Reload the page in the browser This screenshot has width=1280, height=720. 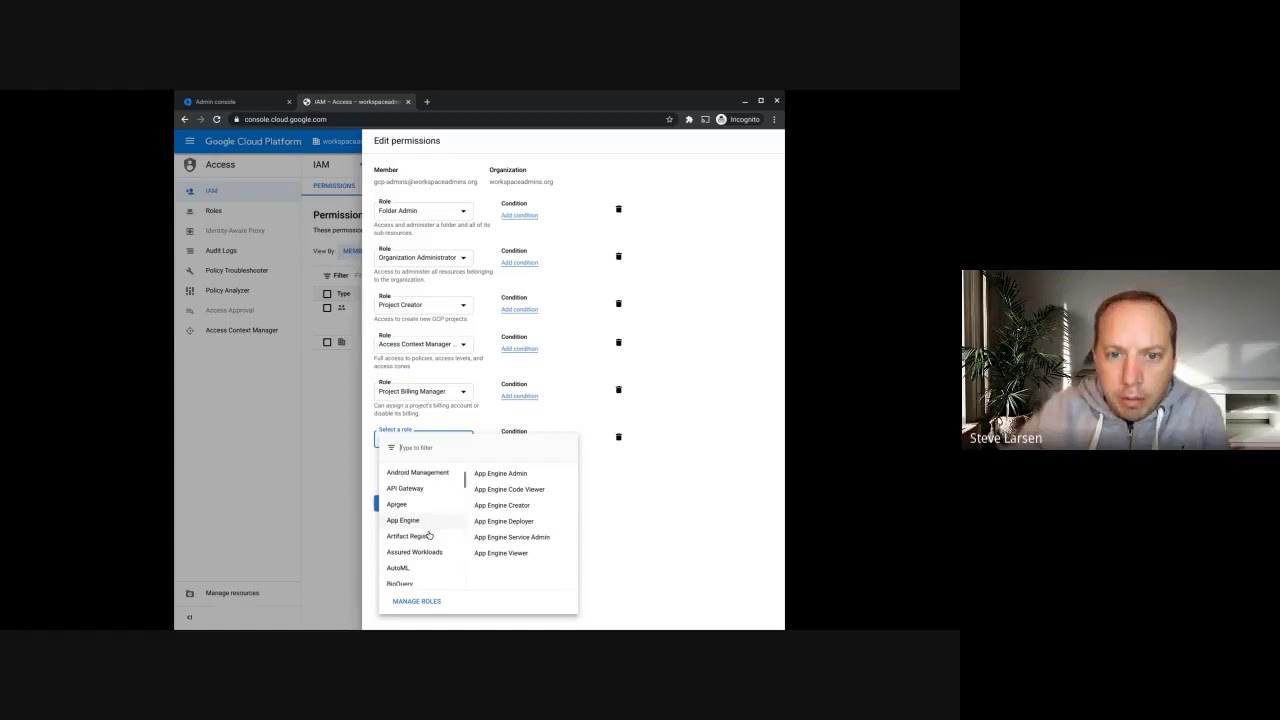tap(216, 119)
